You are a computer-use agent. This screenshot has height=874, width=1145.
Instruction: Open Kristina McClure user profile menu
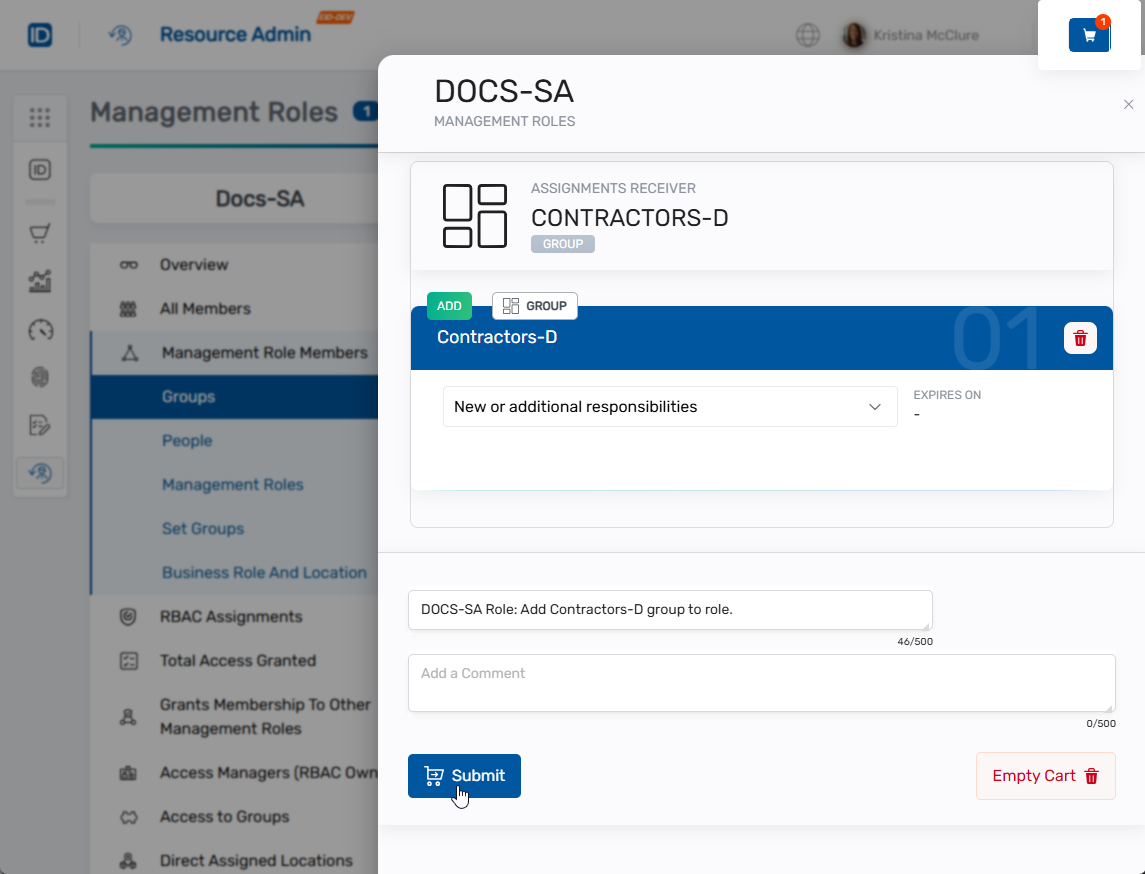point(911,35)
